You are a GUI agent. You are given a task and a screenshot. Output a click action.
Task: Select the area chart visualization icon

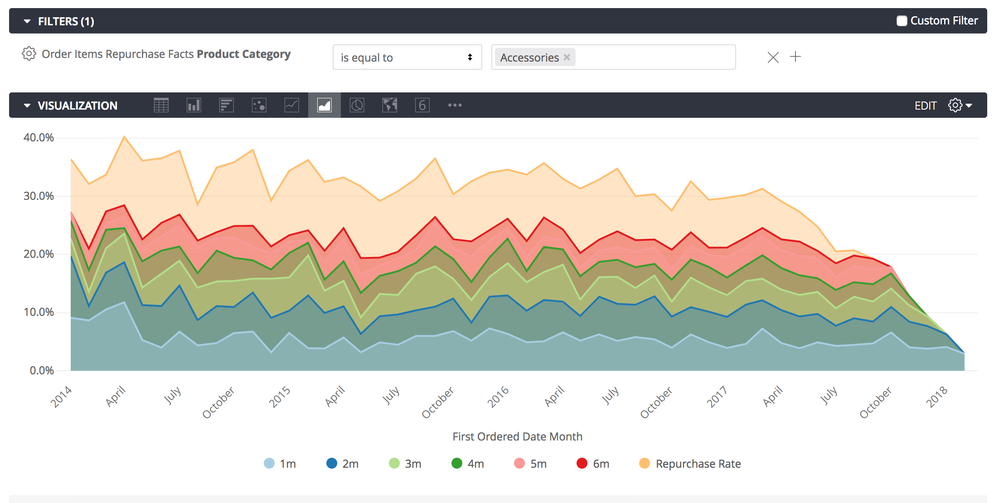[x=324, y=105]
